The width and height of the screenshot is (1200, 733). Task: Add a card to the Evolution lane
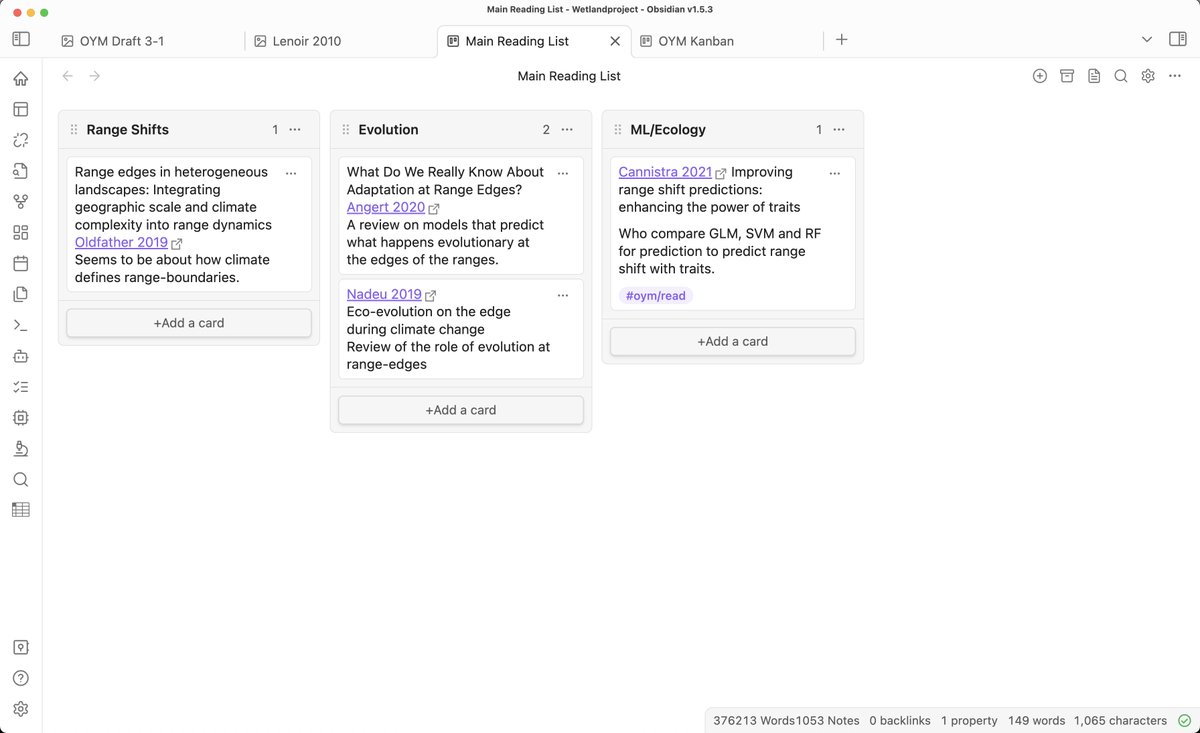(460, 410)
